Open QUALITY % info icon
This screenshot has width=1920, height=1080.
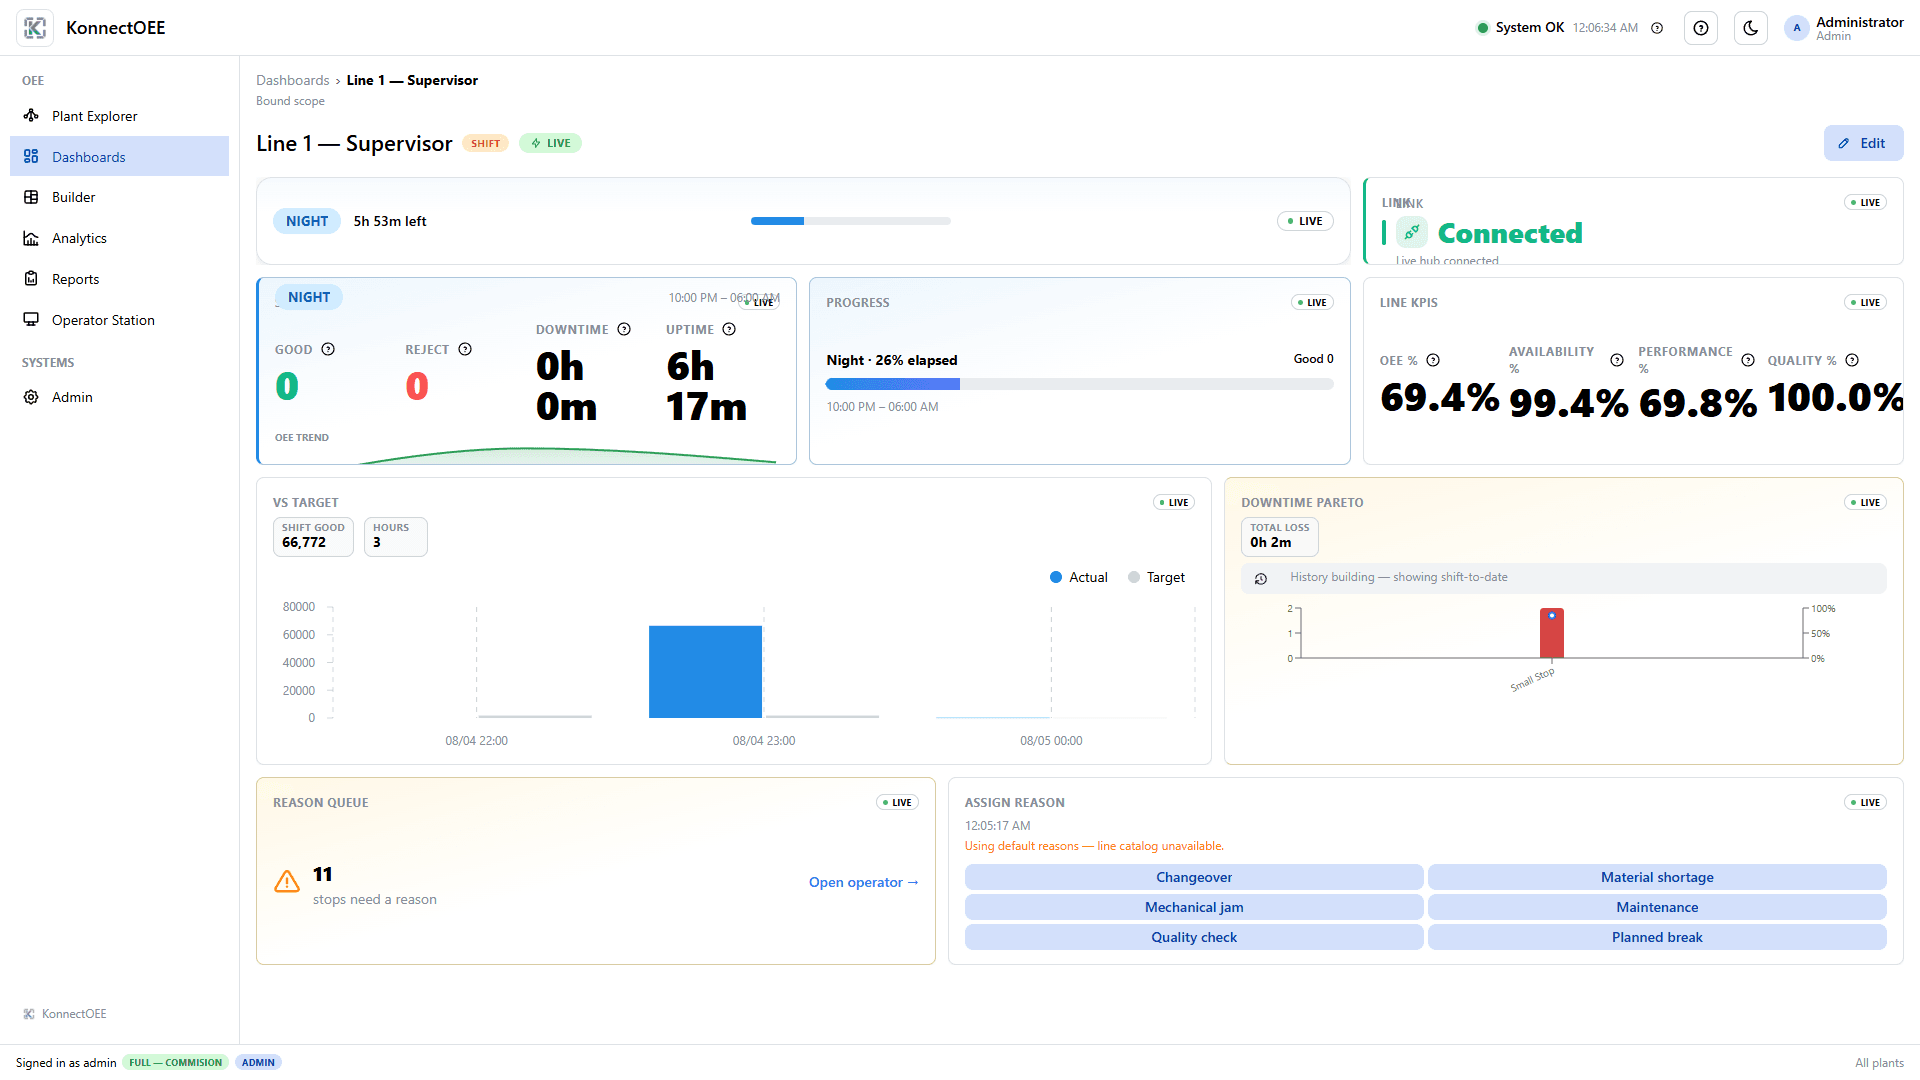tap(1852, 360)
